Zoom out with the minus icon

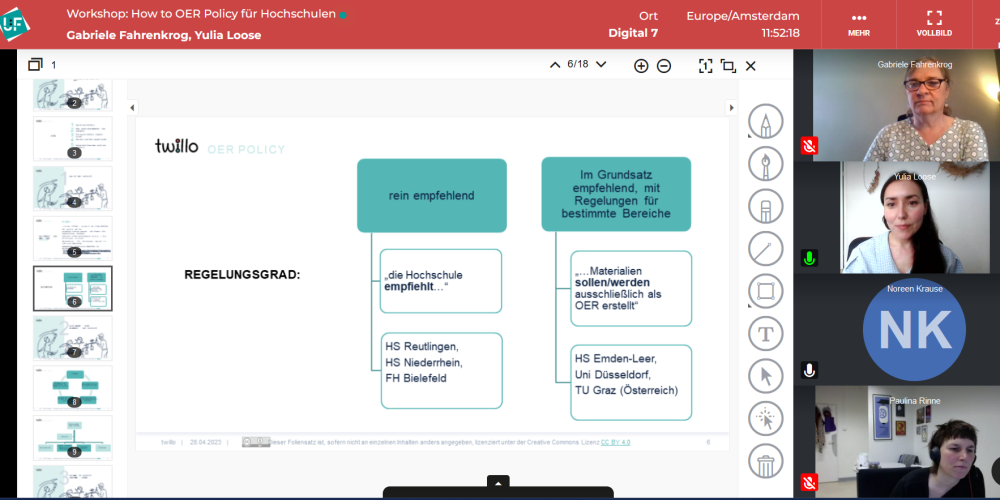click(664, 66)
